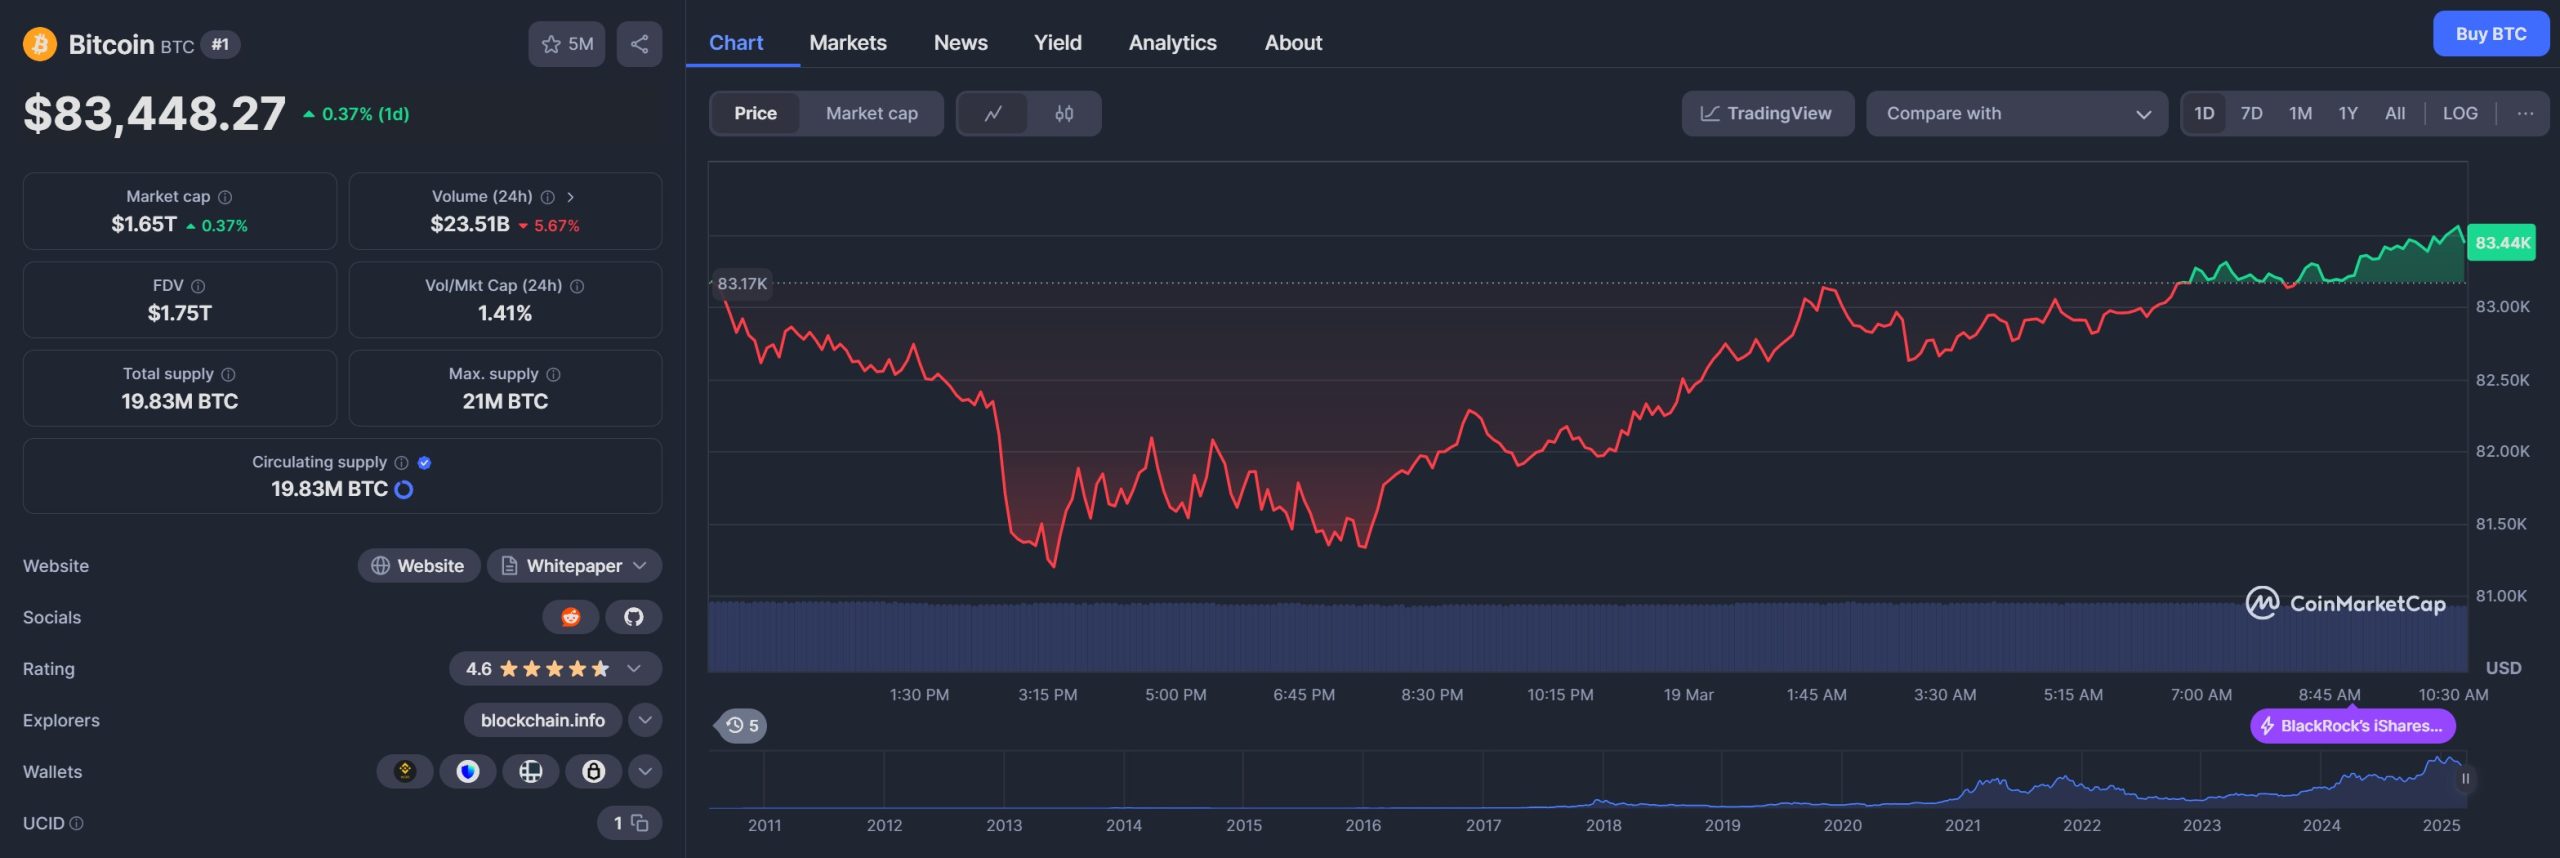The image size is (2560, 858).
Task: Open the Markets tab
Action: pyautogui.click(x=848, y=42)
